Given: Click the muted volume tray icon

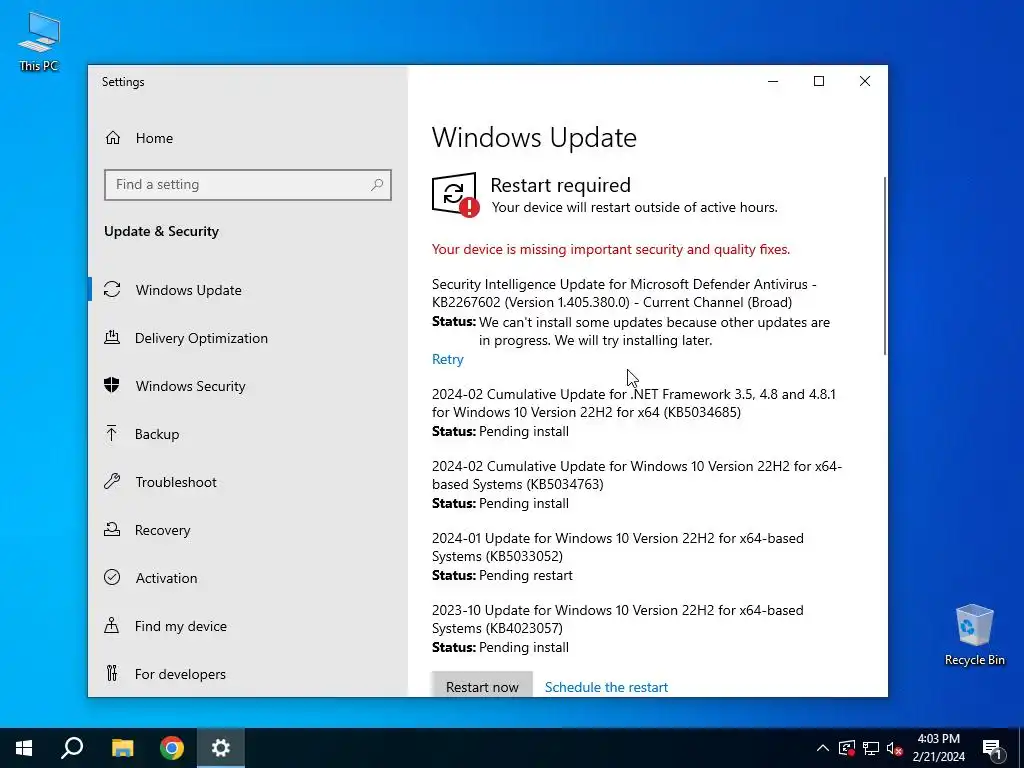Looking at the screenshot, I should 895,748.
